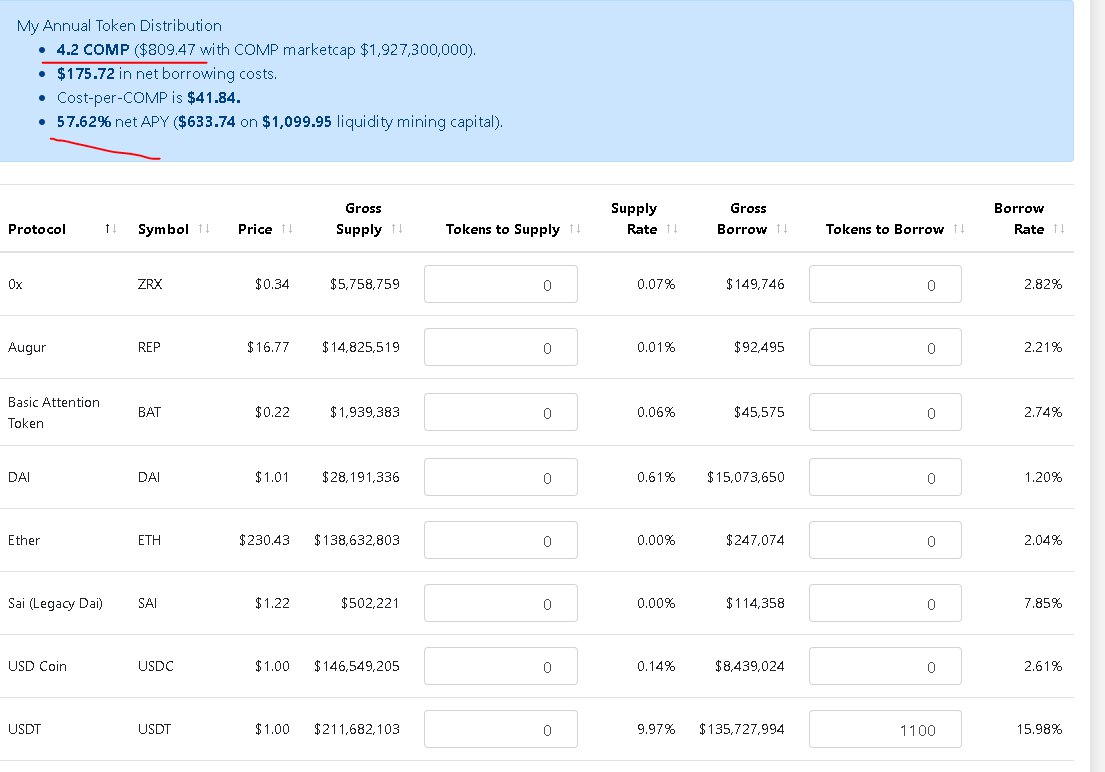Focus REP Tokens to Supply field
Screen dimensions: 1105x772
[500, 347]
